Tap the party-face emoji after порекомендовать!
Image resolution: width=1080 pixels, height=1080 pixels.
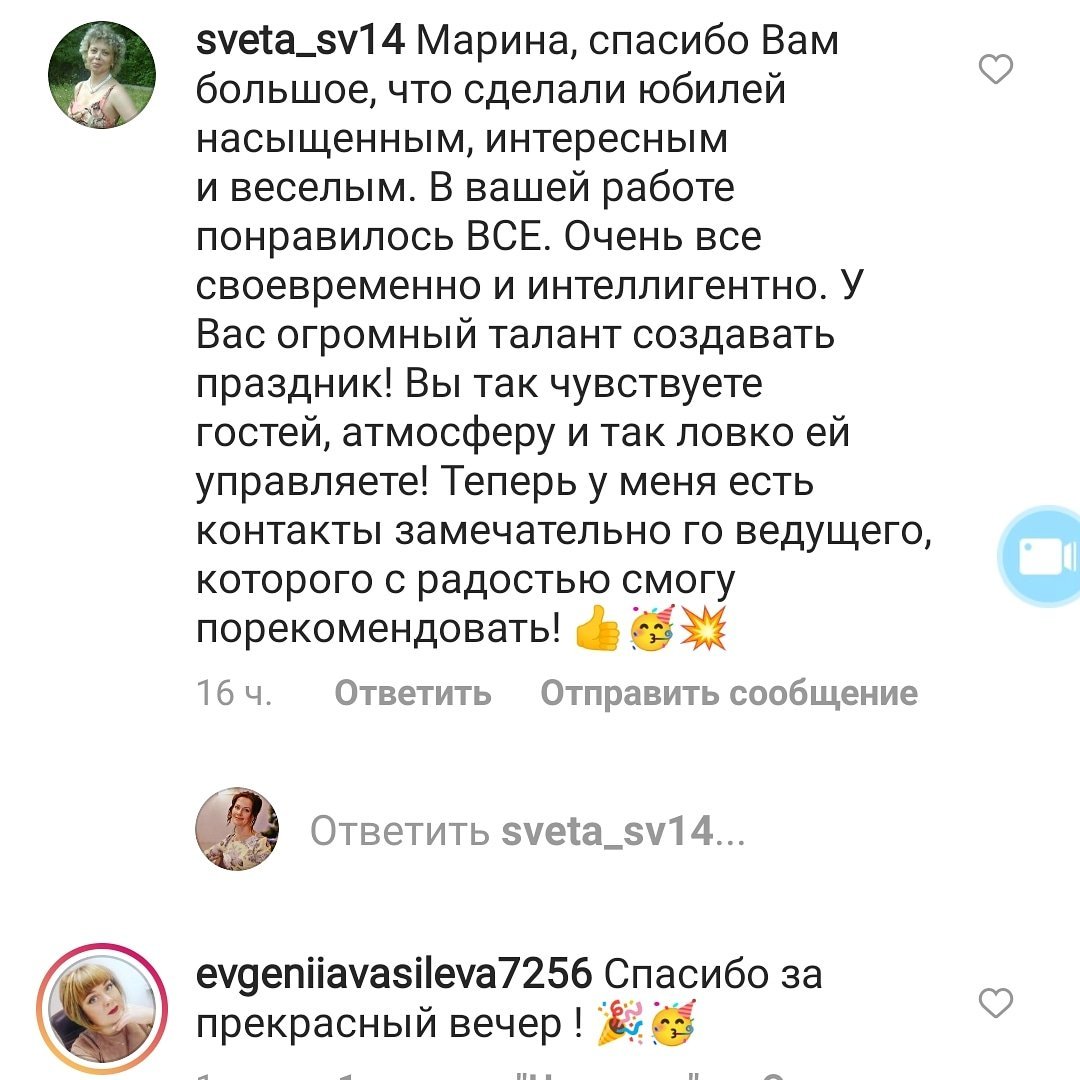click(x=652, y=627)
